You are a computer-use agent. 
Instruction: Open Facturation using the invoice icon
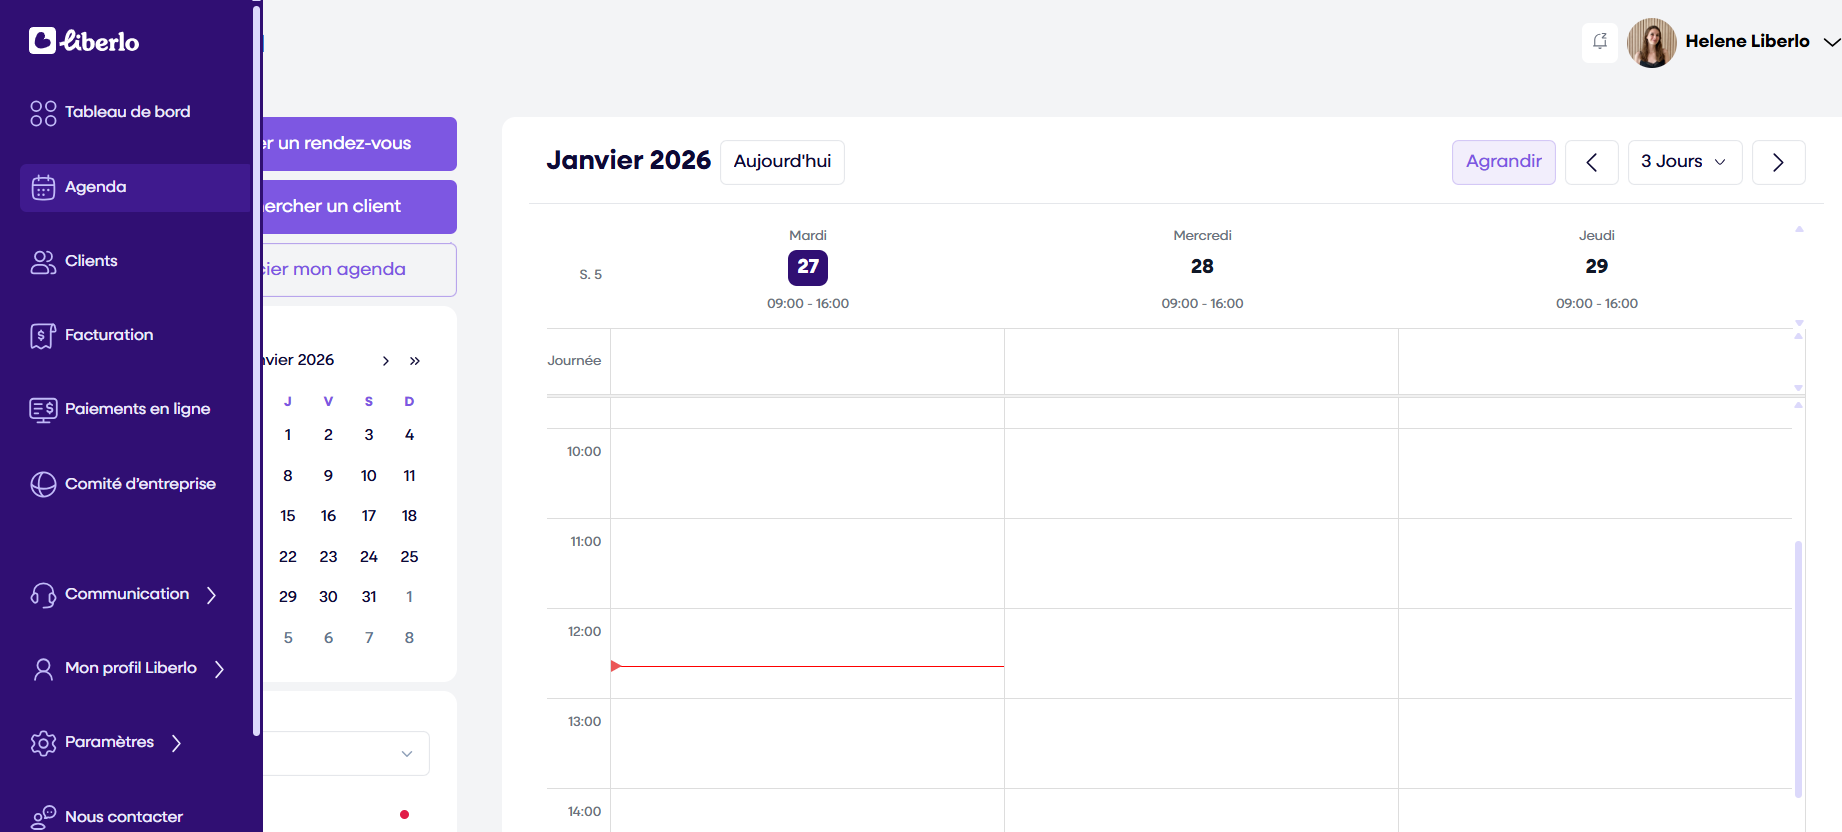[43, 336]
